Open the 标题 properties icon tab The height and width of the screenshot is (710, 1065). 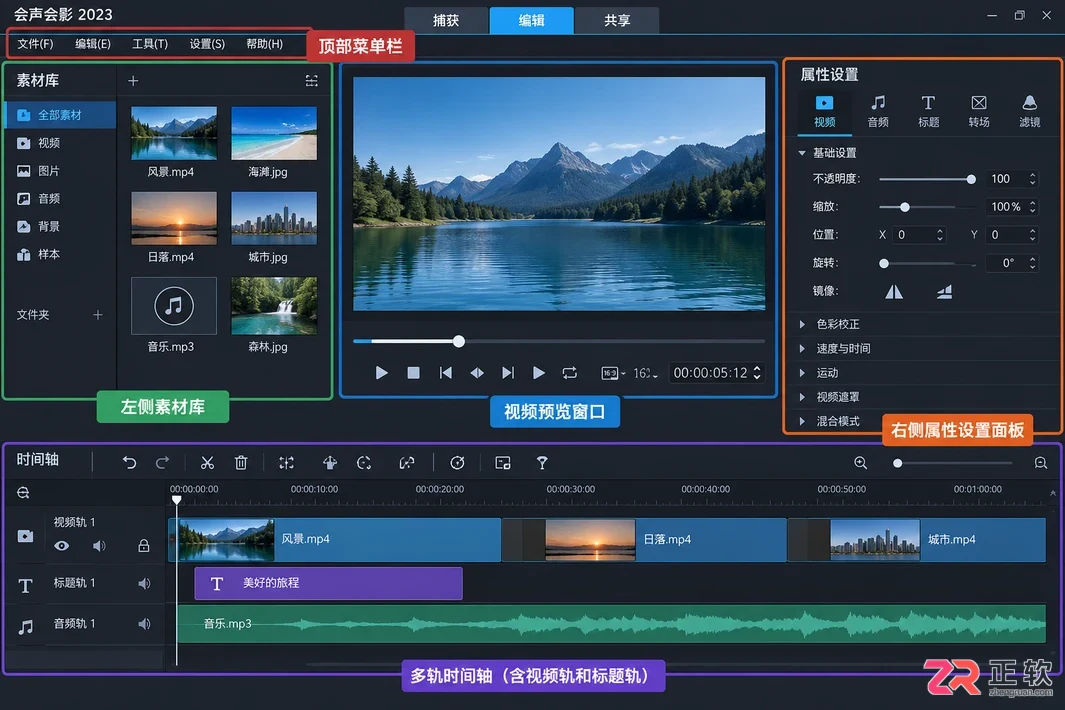click(928, 111)
